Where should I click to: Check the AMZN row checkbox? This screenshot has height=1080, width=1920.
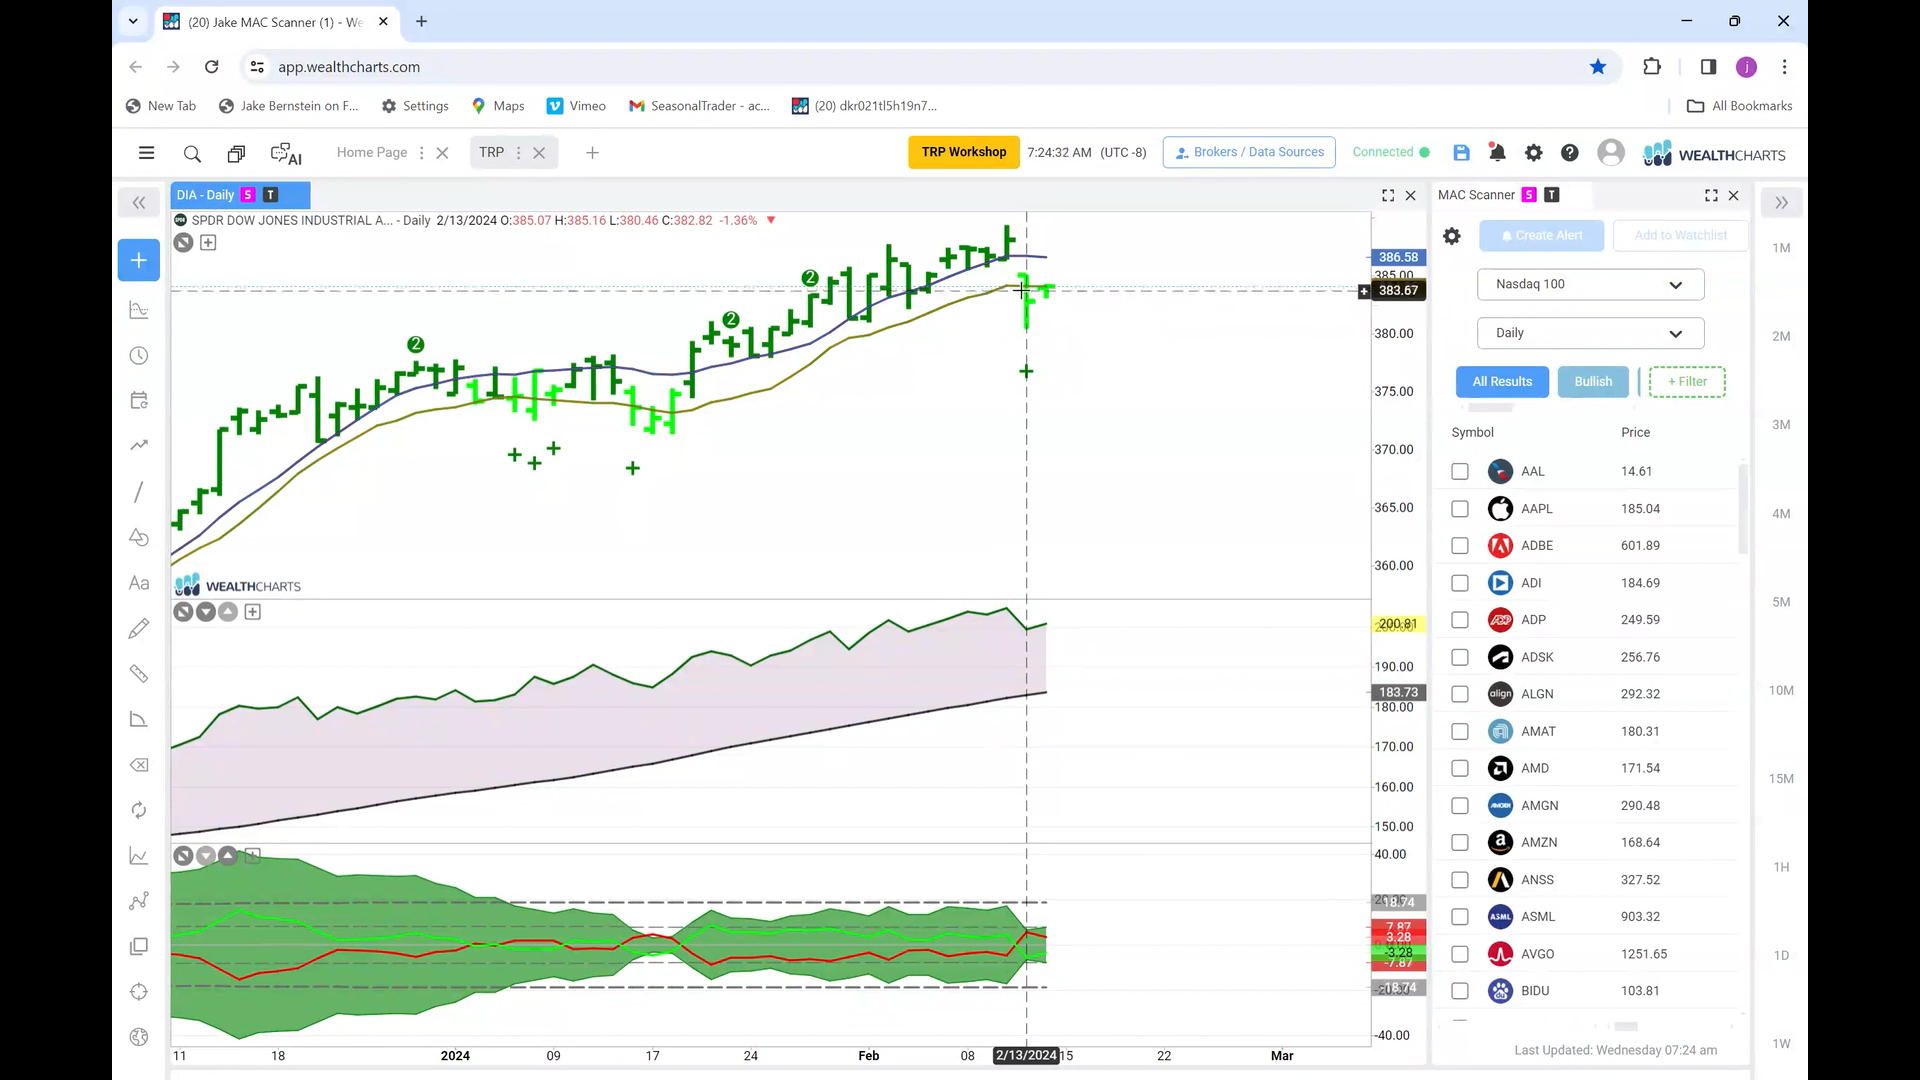click(x=1460, y=843)
